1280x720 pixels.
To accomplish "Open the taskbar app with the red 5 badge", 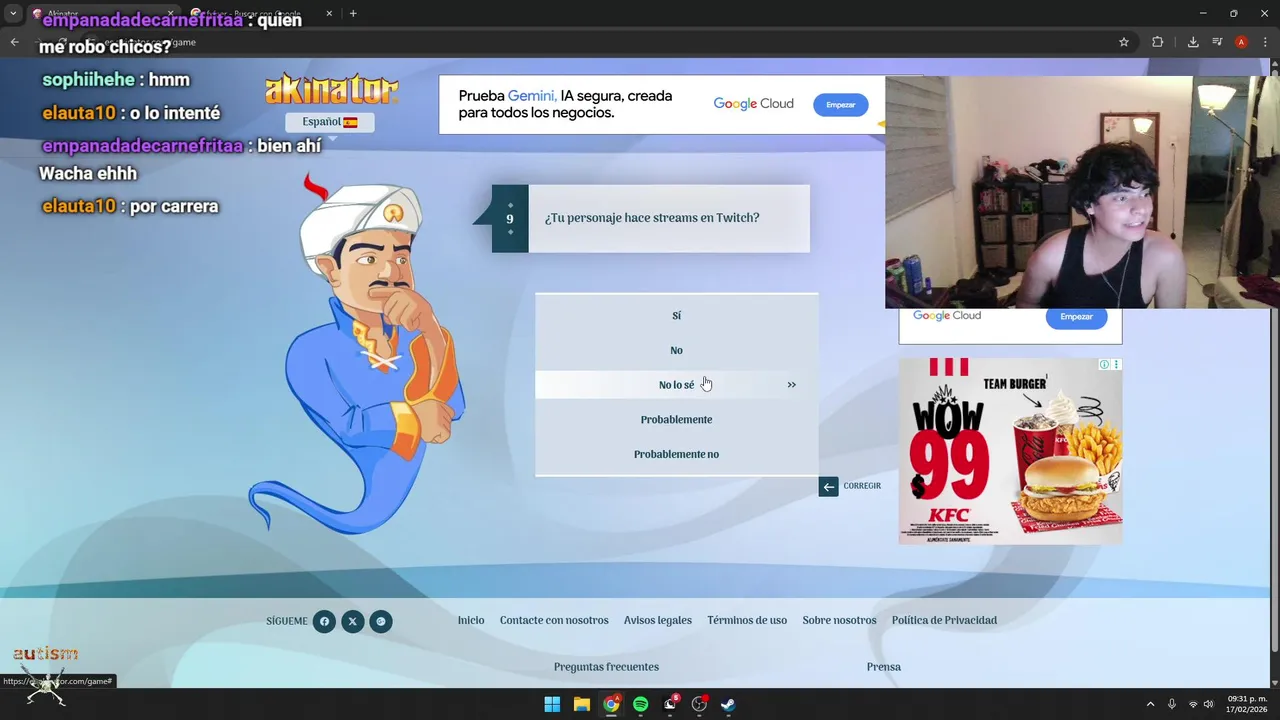I will [x=670, y=704].
